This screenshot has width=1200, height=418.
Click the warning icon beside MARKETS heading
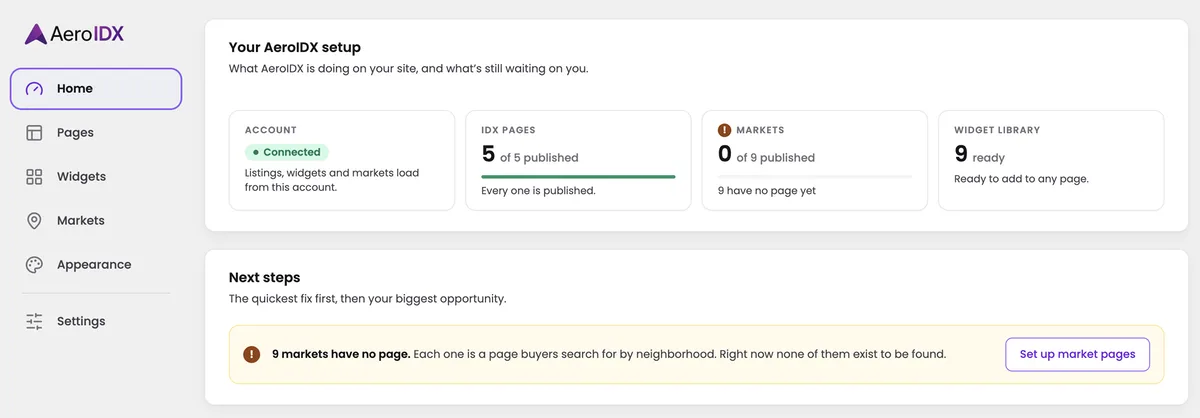pyautogui.click(x=725, y=130)
